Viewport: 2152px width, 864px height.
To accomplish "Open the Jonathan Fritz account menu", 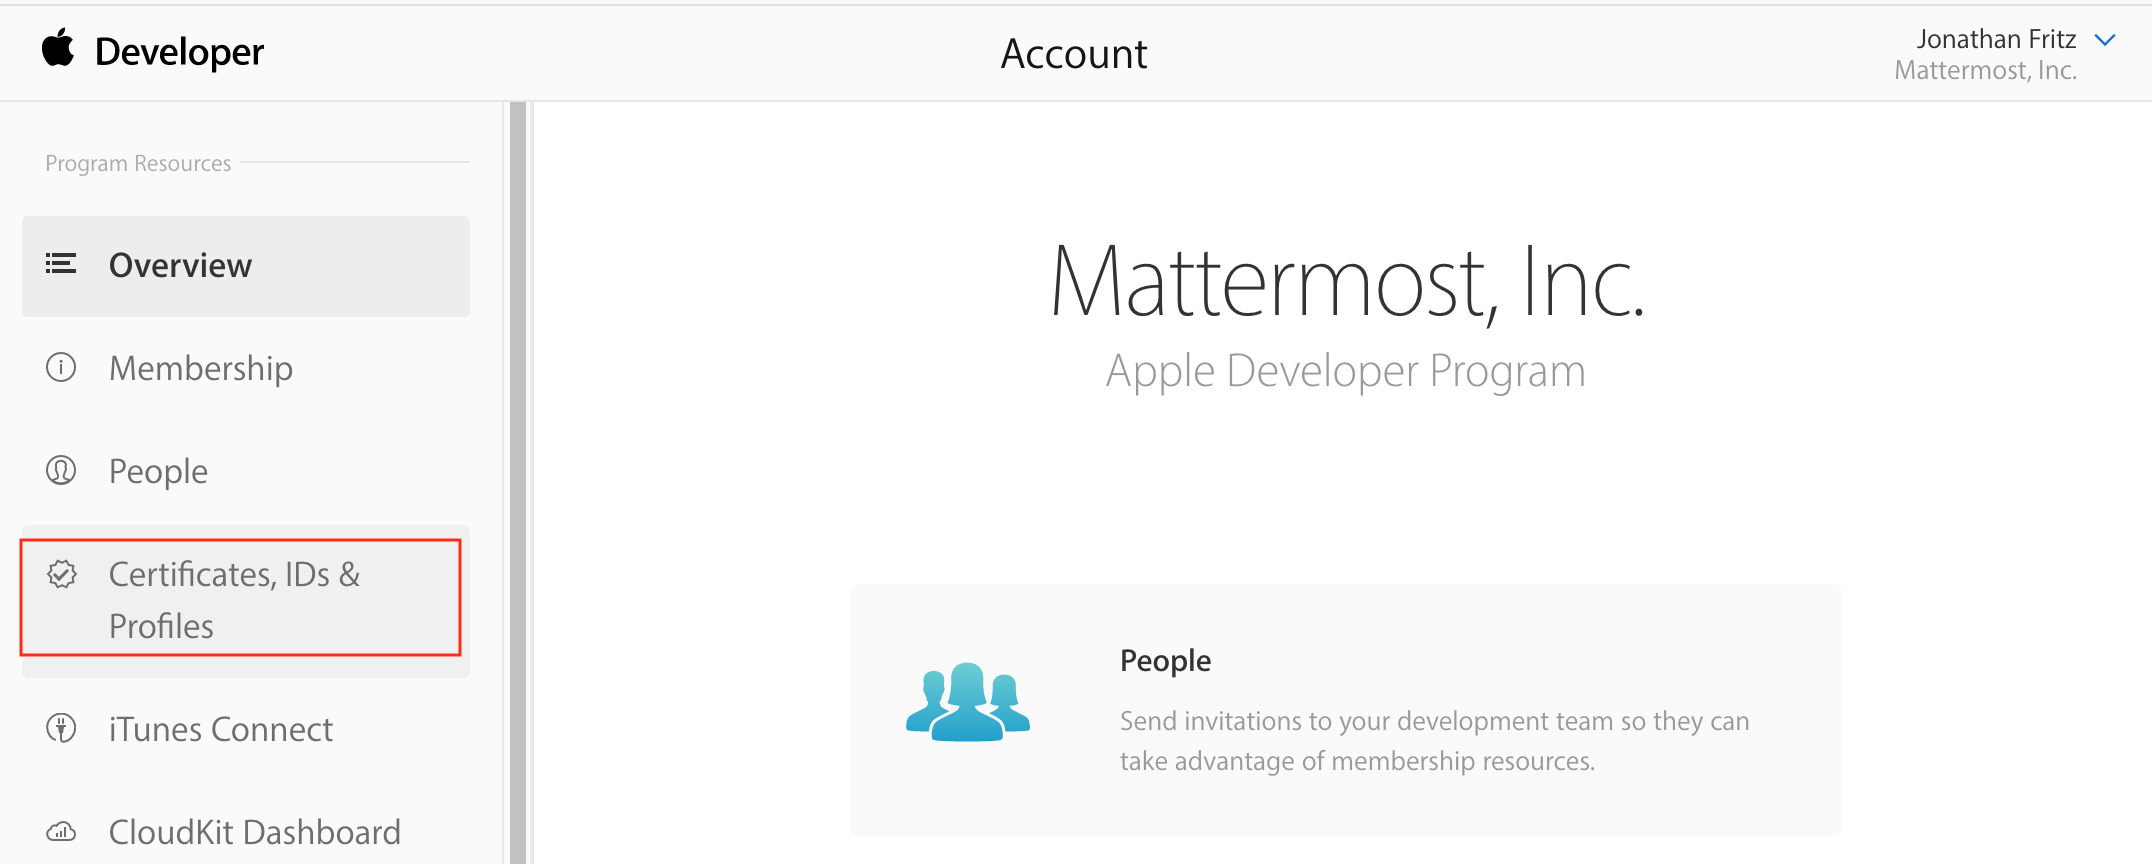I will (1995, 39).
